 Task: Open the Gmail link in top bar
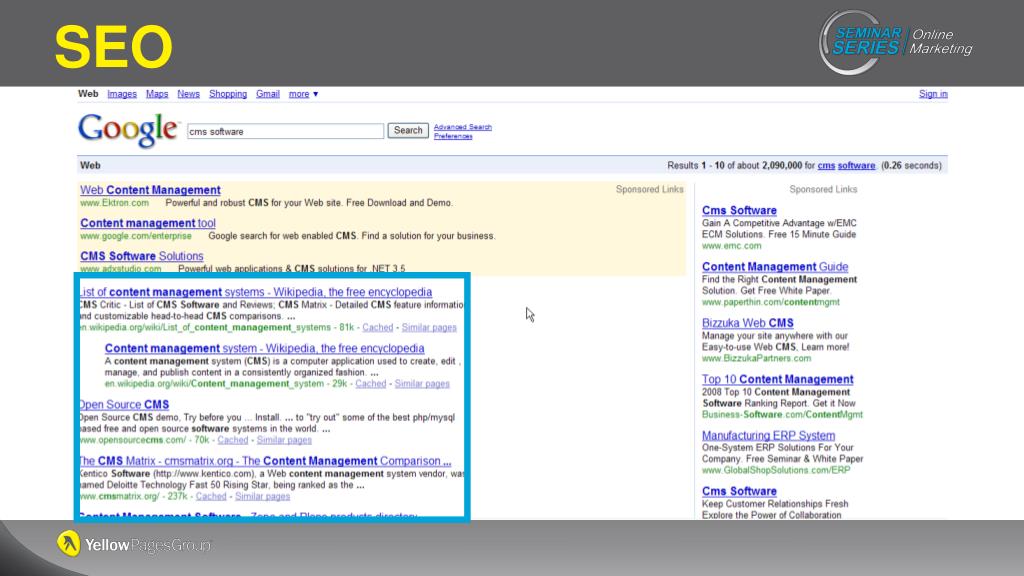point(268,94)
